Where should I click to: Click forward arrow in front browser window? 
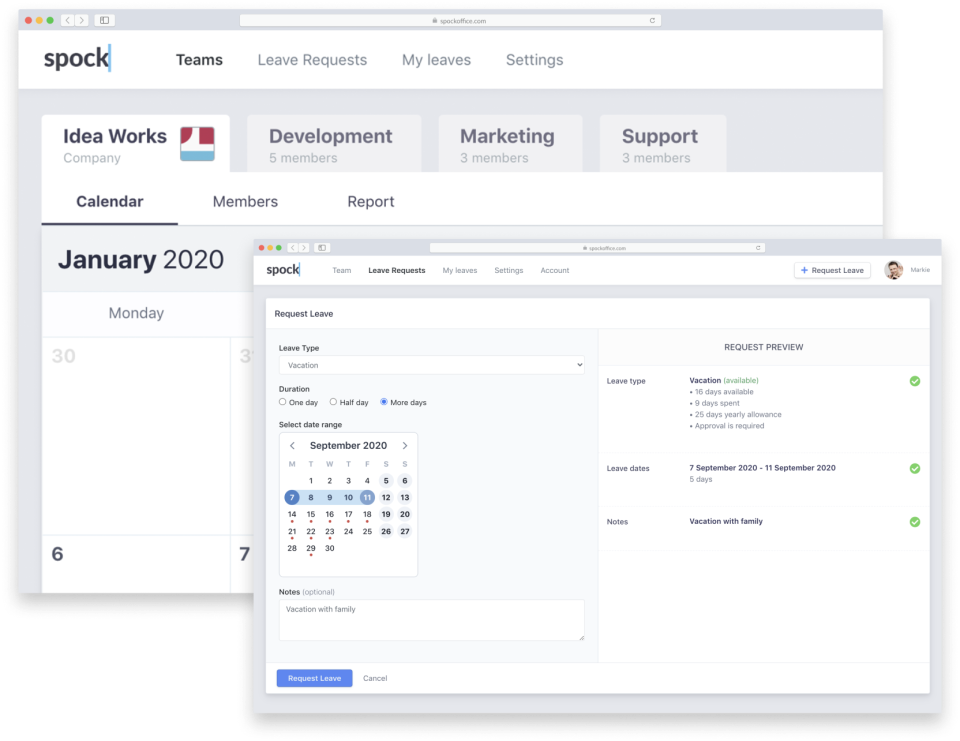click(304, 247)
